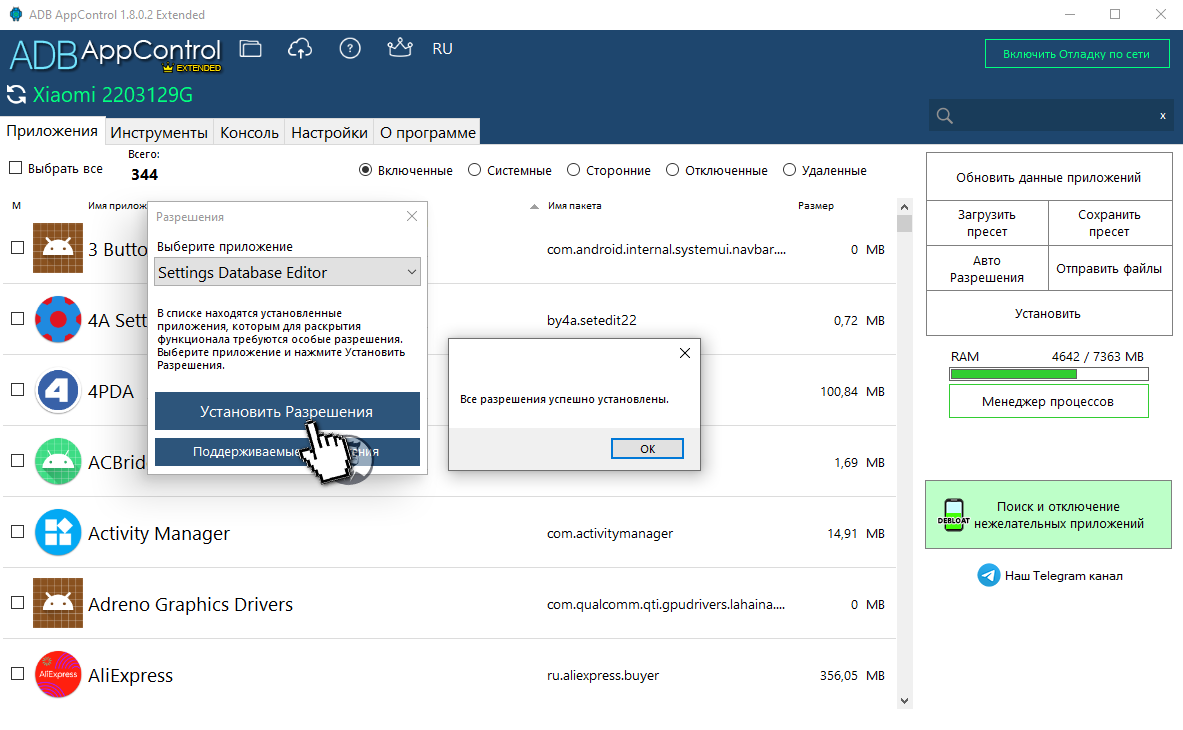1183x730 pixels.
Task: Click the ACBridge android app icon
Action: (58, 462)
